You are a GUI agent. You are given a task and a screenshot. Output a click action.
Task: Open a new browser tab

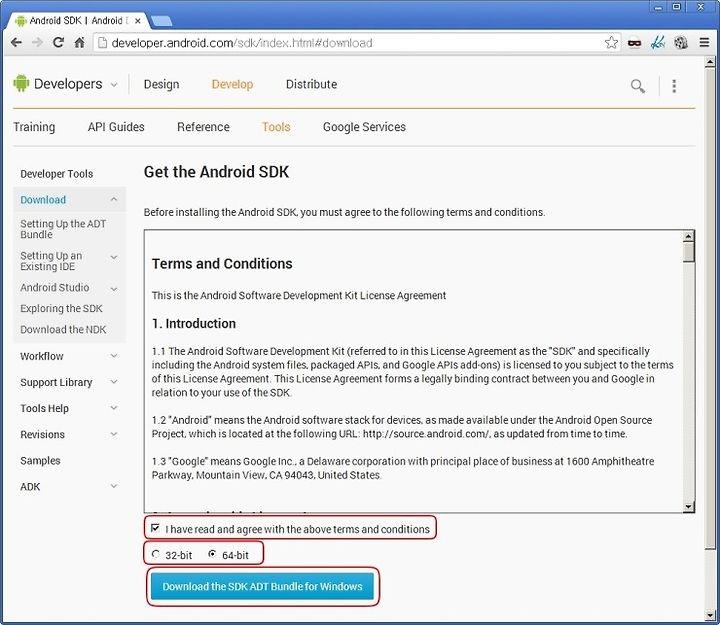point(161,21)
